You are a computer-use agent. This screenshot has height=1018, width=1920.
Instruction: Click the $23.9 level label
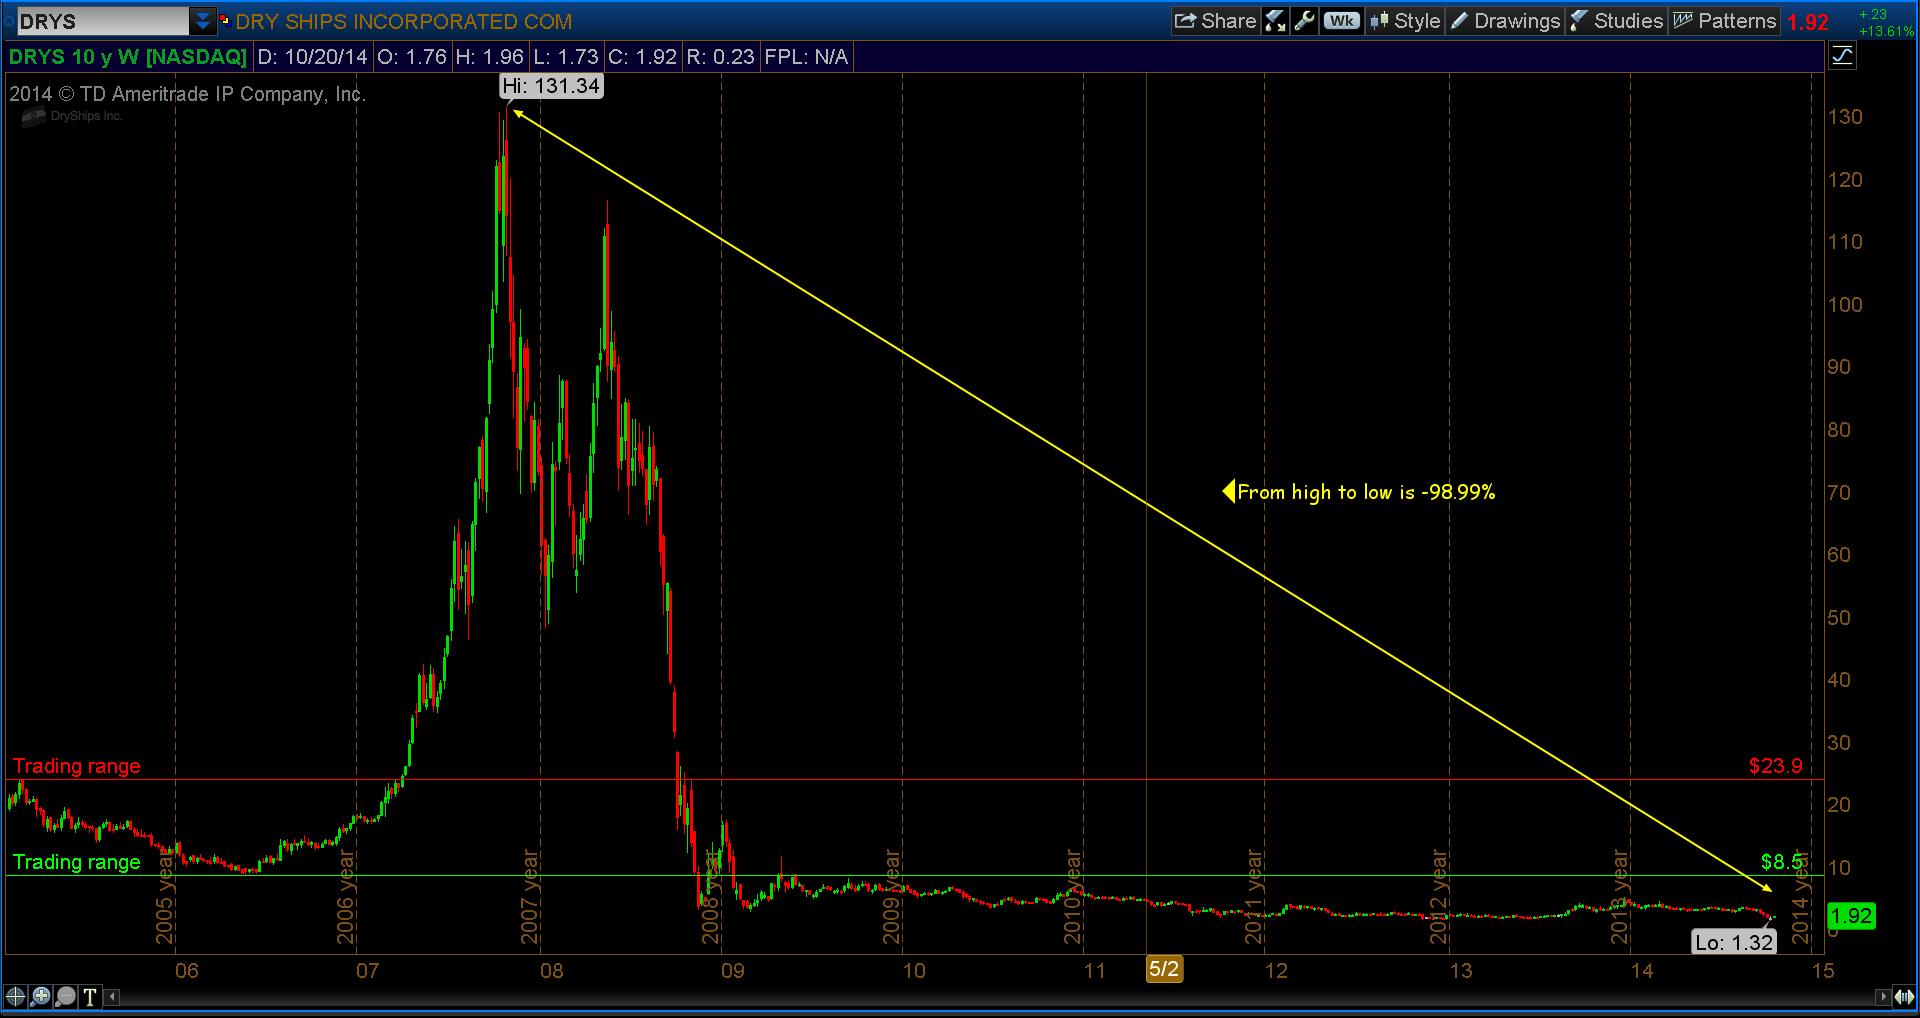point(1776,766)
